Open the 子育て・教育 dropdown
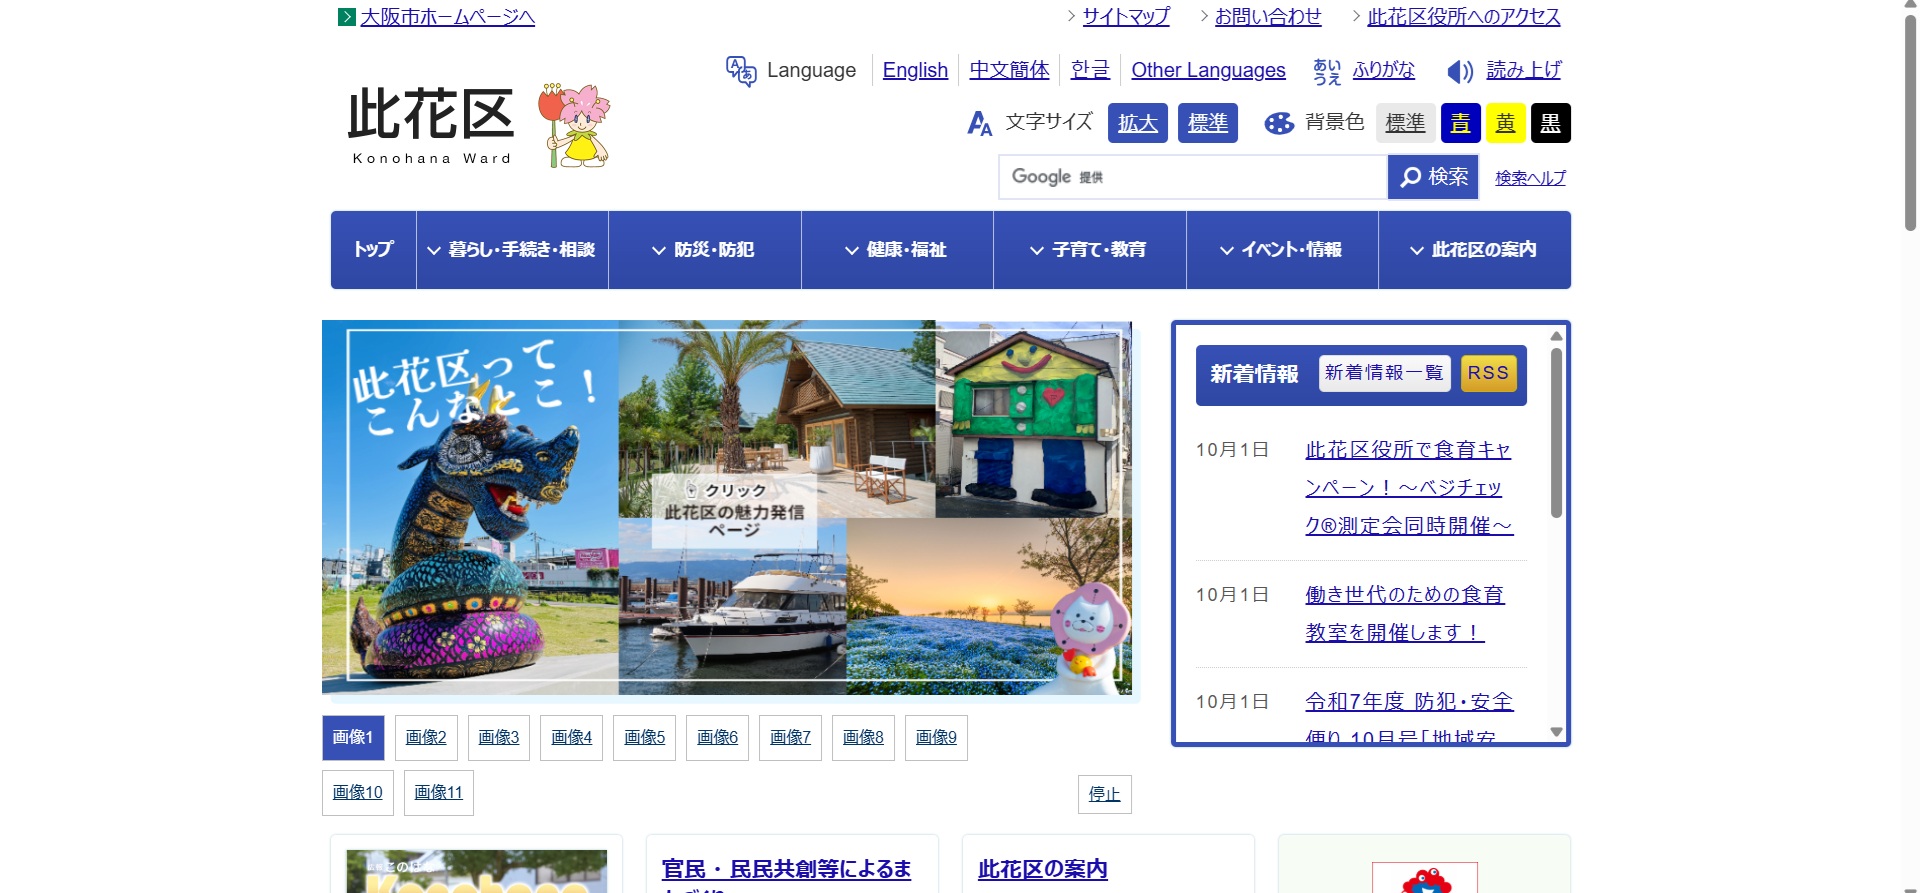 pos(1090,250)
